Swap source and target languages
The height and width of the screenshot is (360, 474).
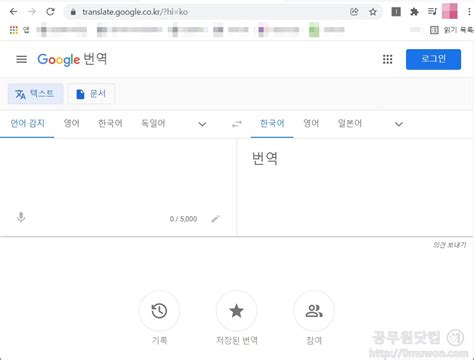click(x=237, y=124)
